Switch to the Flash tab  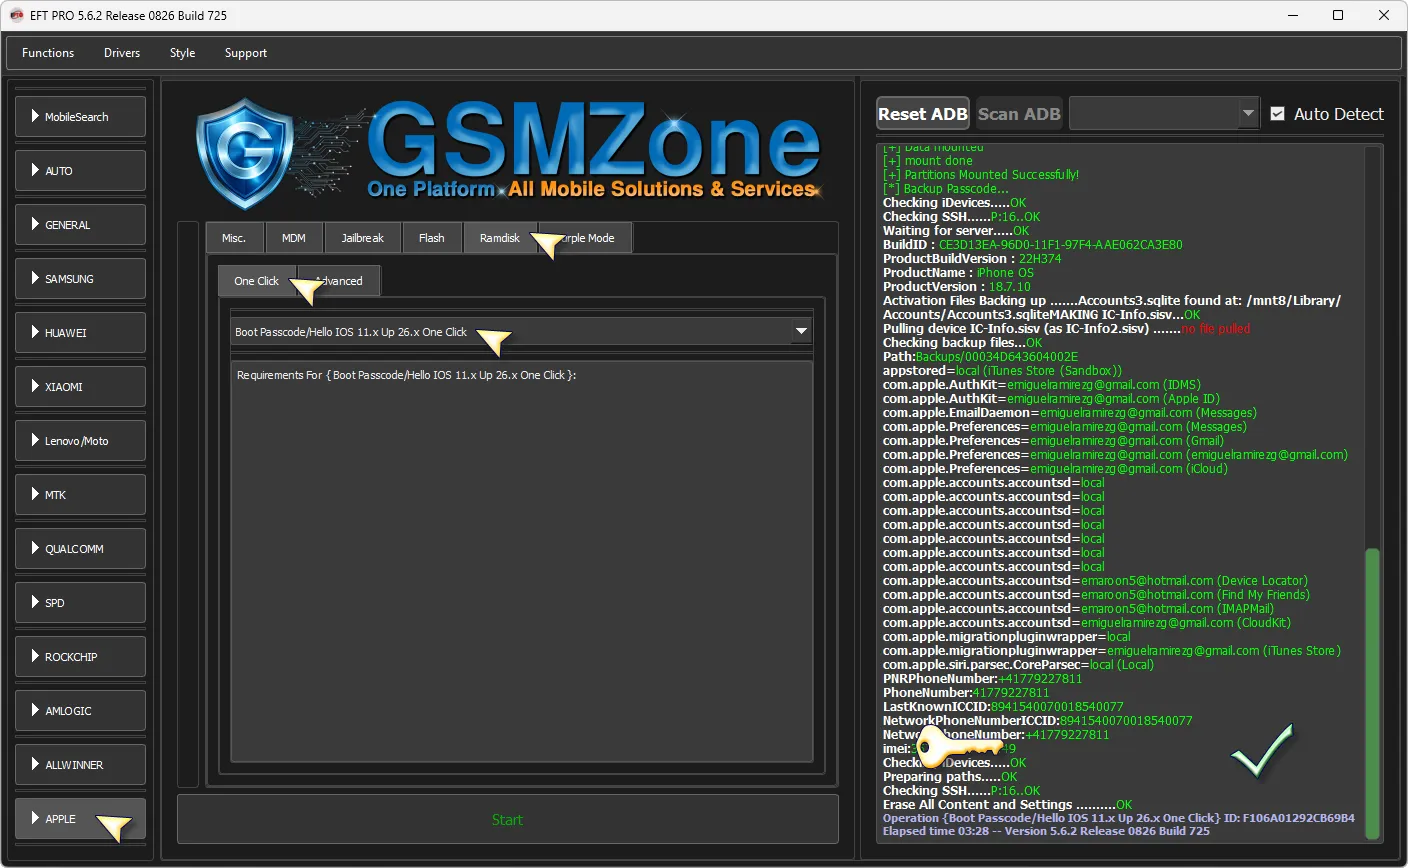[432, 238]
